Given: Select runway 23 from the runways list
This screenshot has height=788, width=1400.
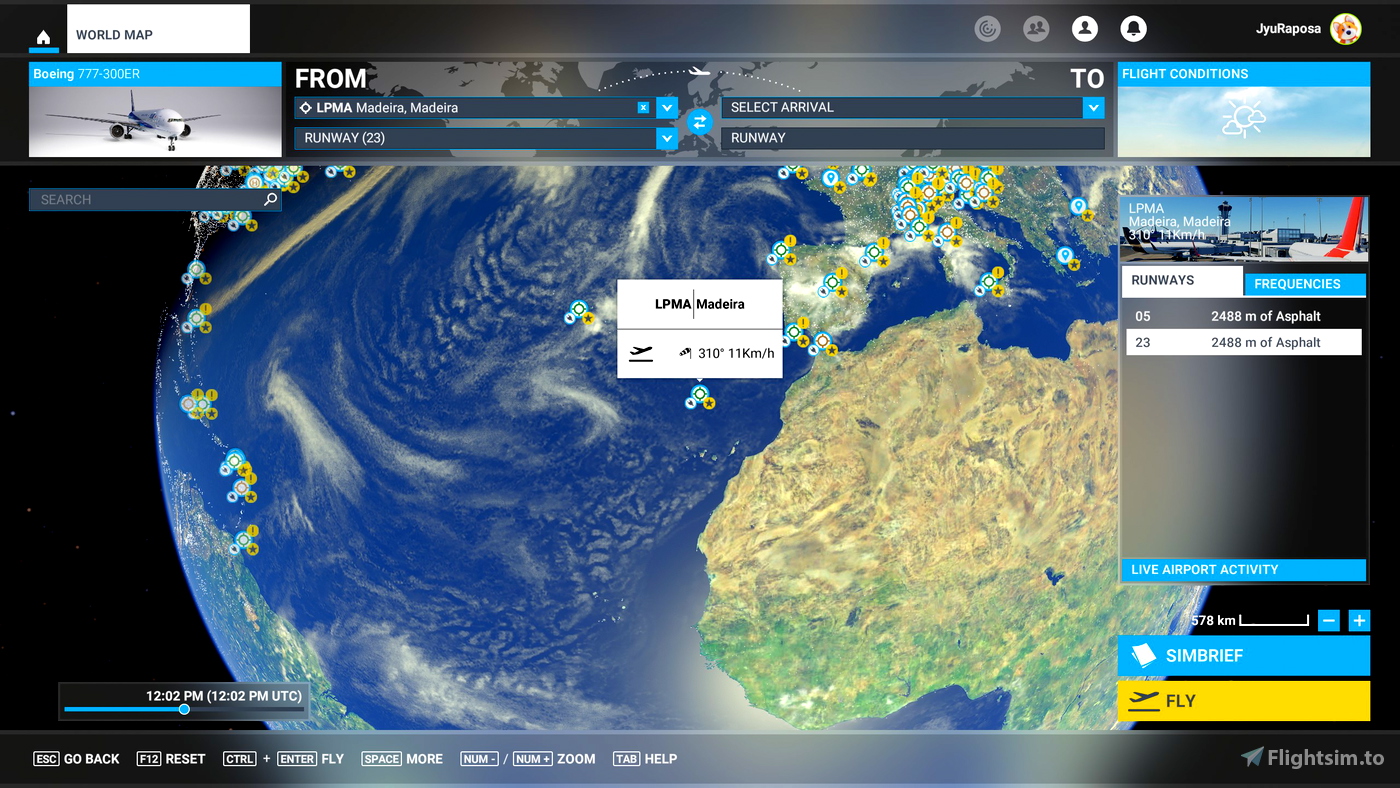Looking at the screenshot, I should (x=1243, y=341).
